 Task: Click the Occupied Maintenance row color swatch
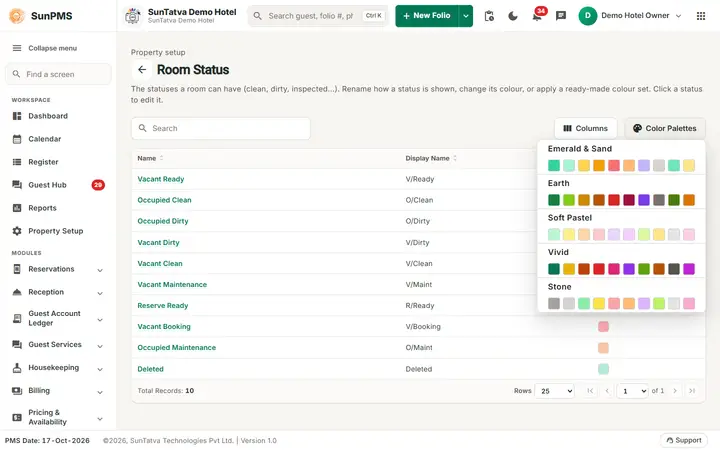click(603, 348)
